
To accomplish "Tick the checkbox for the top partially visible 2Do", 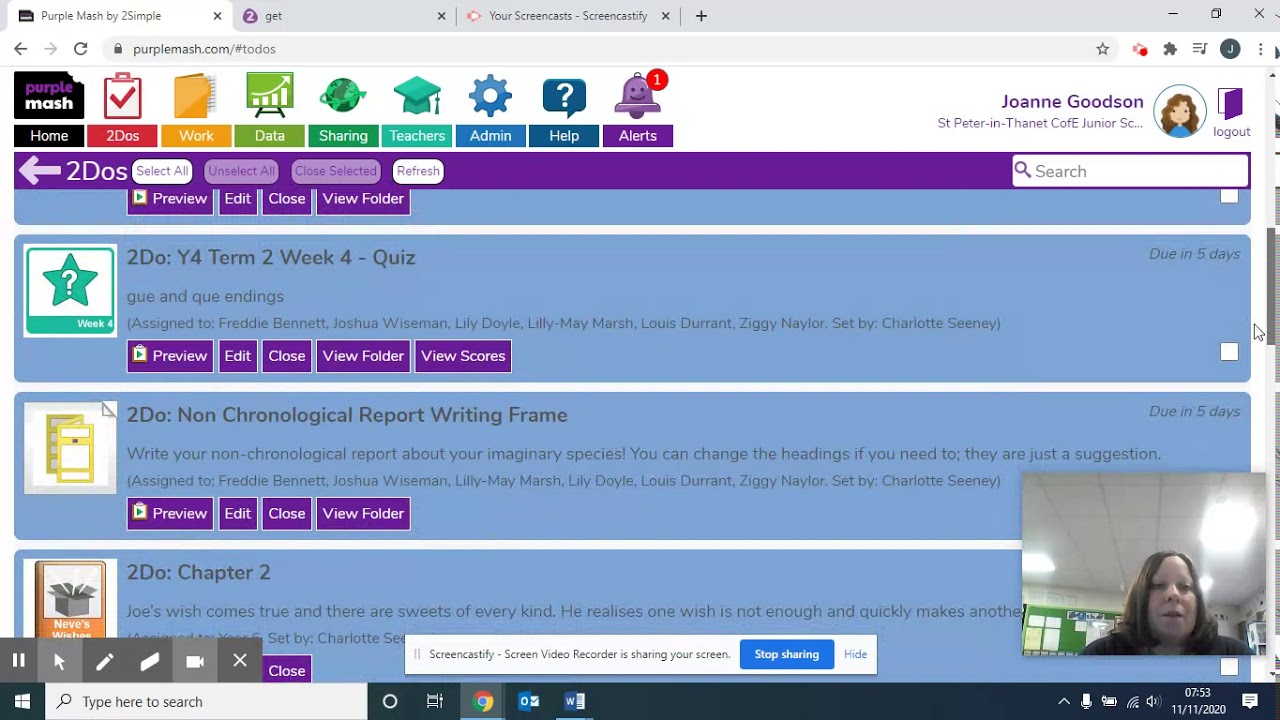I will [x=1229, y=196].
